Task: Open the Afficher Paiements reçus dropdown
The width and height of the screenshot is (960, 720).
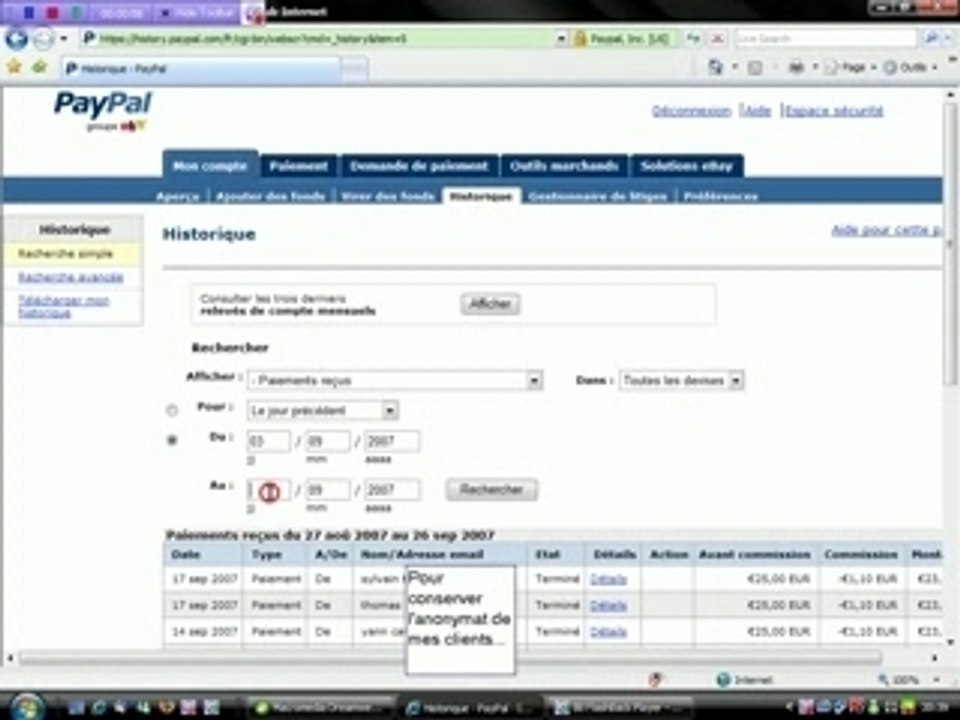Action: click(x=394, y=380)
